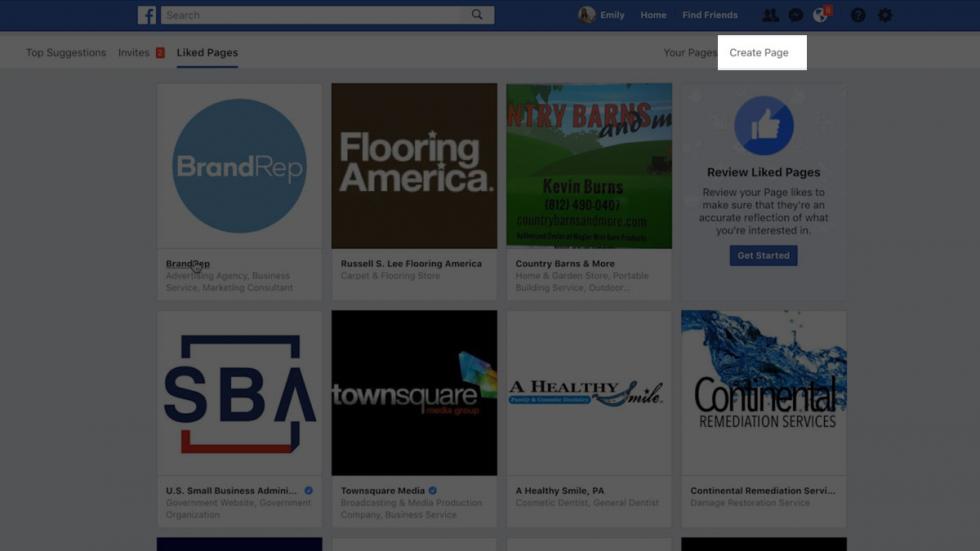980x551 pixels.
Task: Click 'Cosmetic Dentist, General Dentist' text
Action: tap(587, 502)
